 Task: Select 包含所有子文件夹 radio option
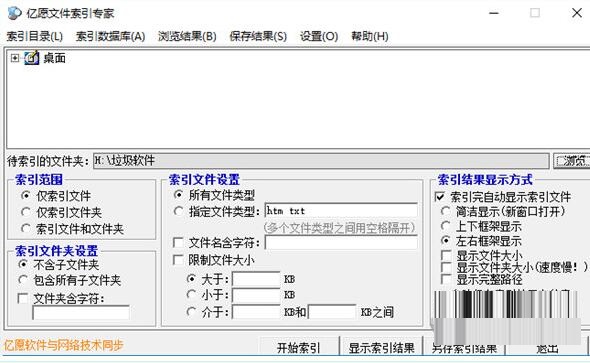(x=23, y=280)
